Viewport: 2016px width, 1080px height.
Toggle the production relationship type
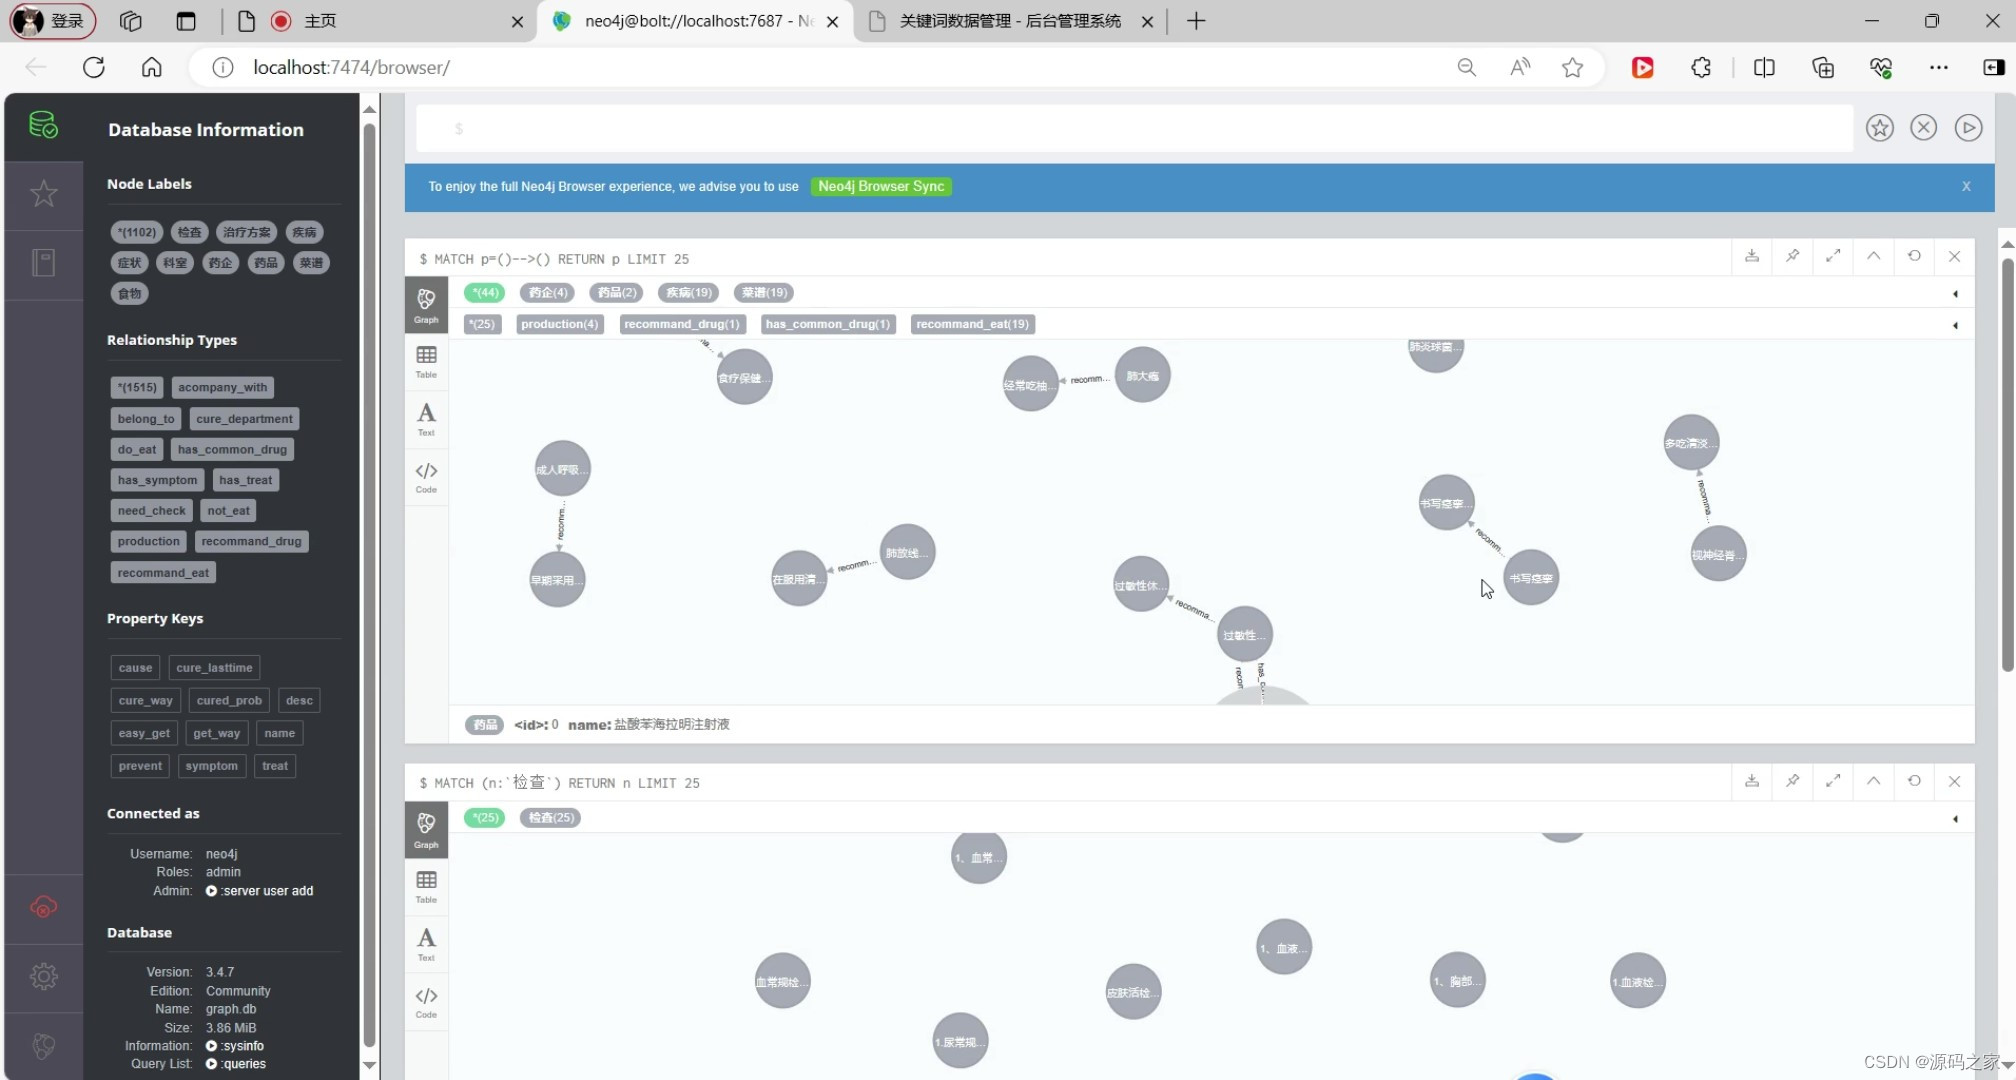147,540
